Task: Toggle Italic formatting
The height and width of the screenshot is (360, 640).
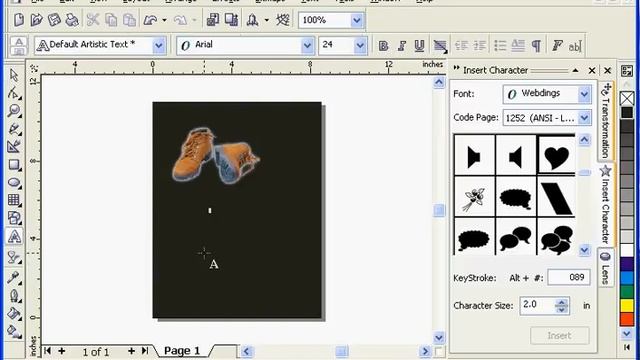Action: click(x=401, y=45)
